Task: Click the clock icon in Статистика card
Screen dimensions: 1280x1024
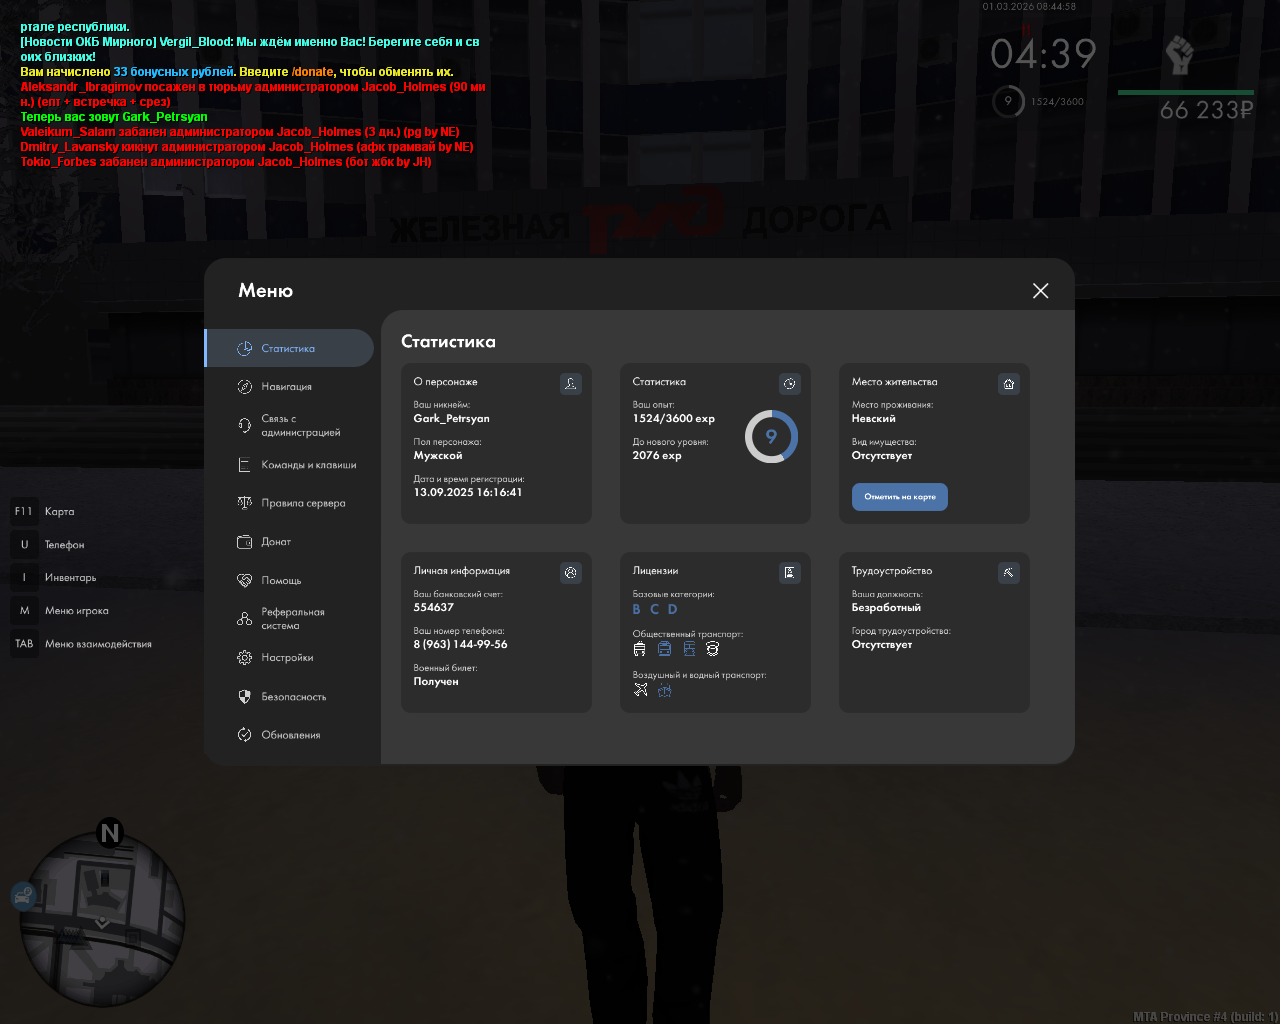Action: coord(790,384)
